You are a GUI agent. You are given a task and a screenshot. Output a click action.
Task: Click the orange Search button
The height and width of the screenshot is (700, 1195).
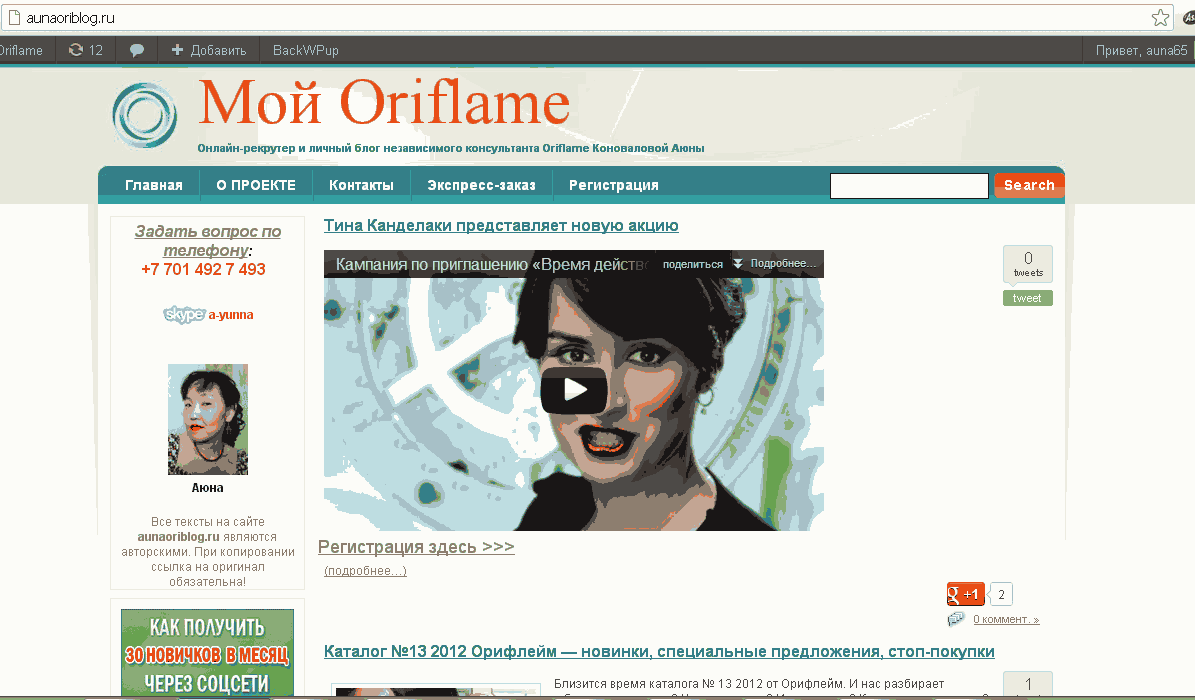tap(1029, 185)
